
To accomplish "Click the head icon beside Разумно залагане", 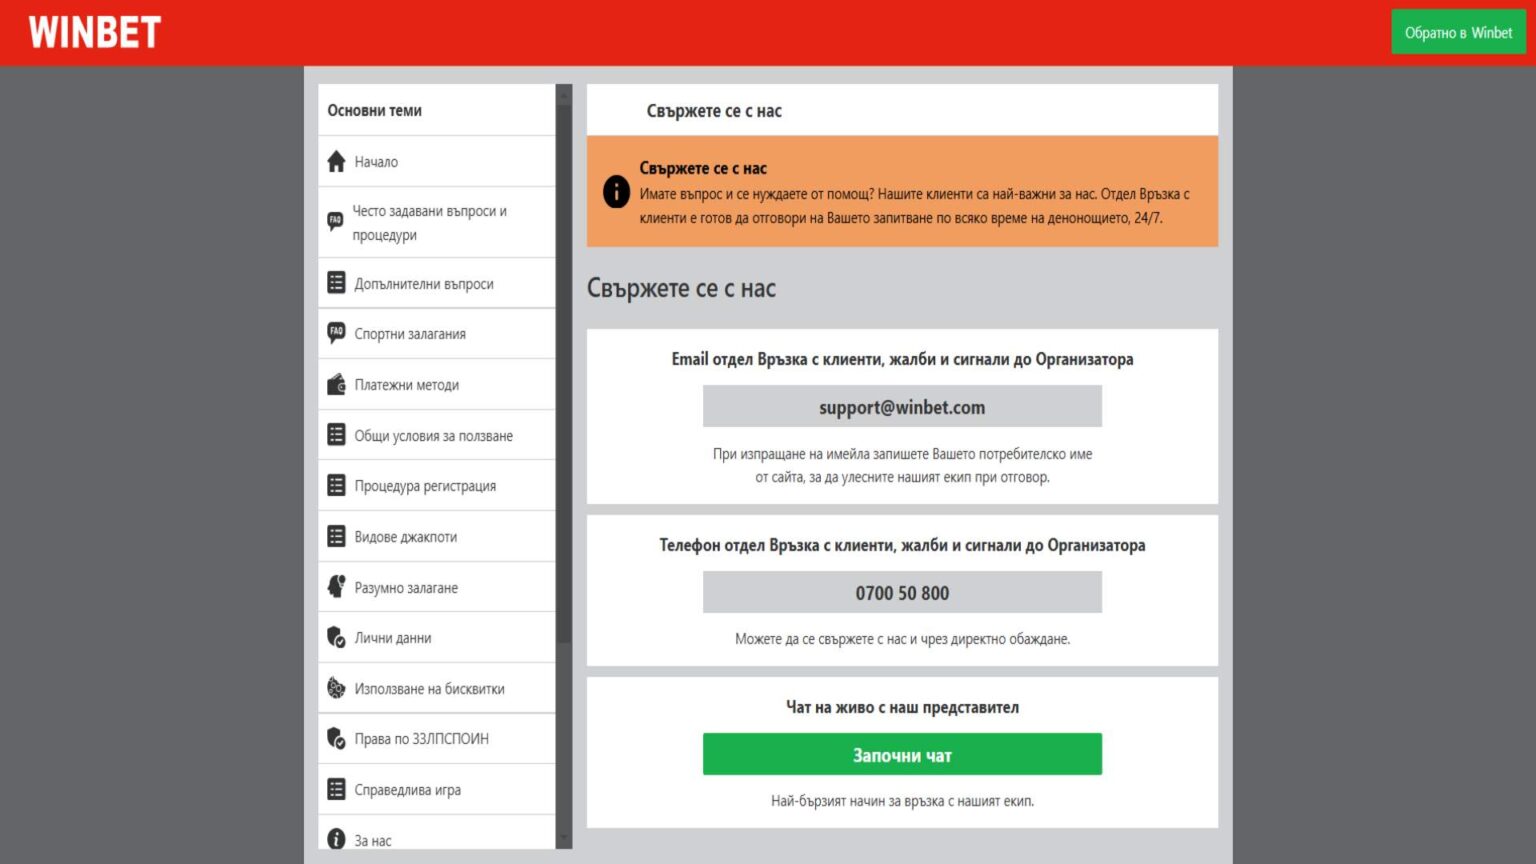I will [336, 587].
